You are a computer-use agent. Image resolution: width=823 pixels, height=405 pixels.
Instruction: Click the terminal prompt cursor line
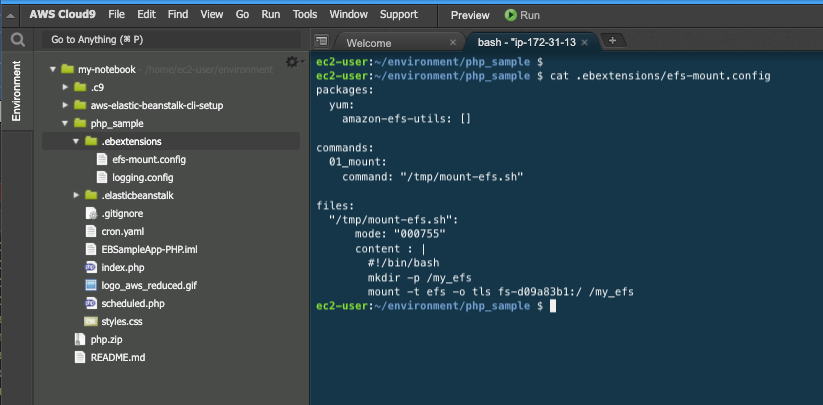pos(436,306)
